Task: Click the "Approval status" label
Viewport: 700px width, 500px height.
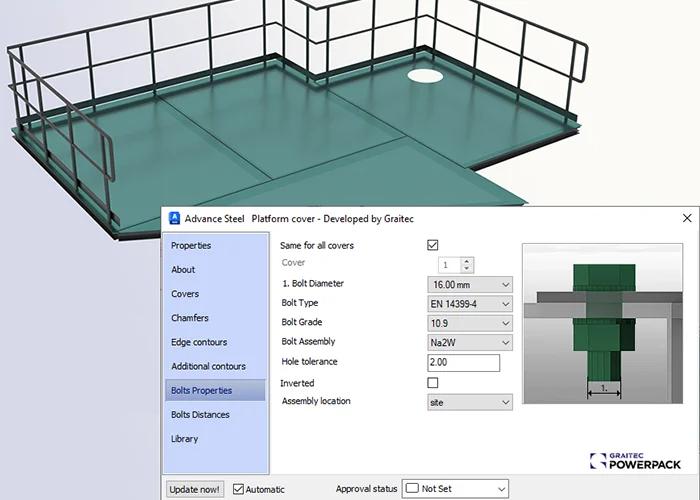Action: coord(367,489)
